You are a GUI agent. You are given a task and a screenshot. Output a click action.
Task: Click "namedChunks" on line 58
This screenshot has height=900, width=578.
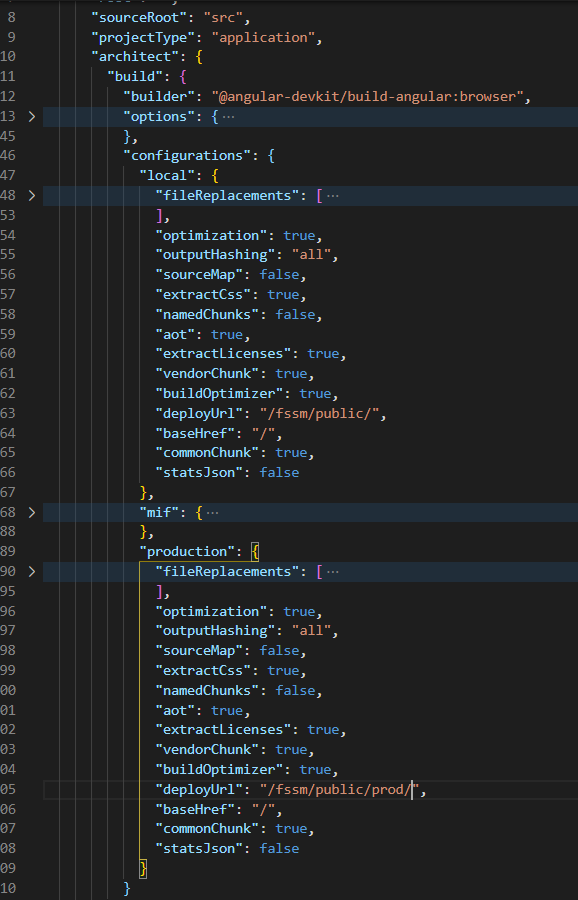pos(208,315)
